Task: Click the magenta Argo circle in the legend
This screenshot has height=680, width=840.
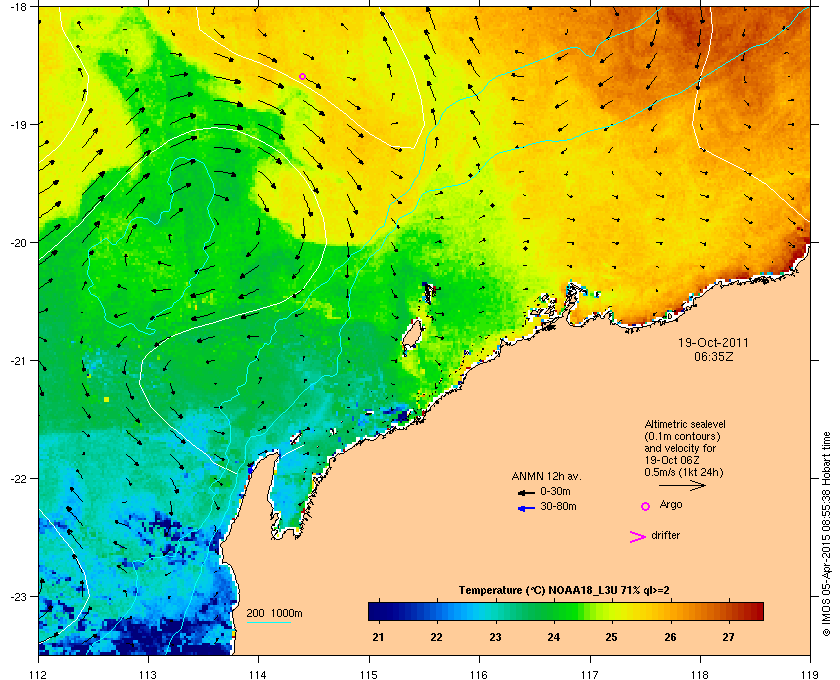Action: point(646,506)
